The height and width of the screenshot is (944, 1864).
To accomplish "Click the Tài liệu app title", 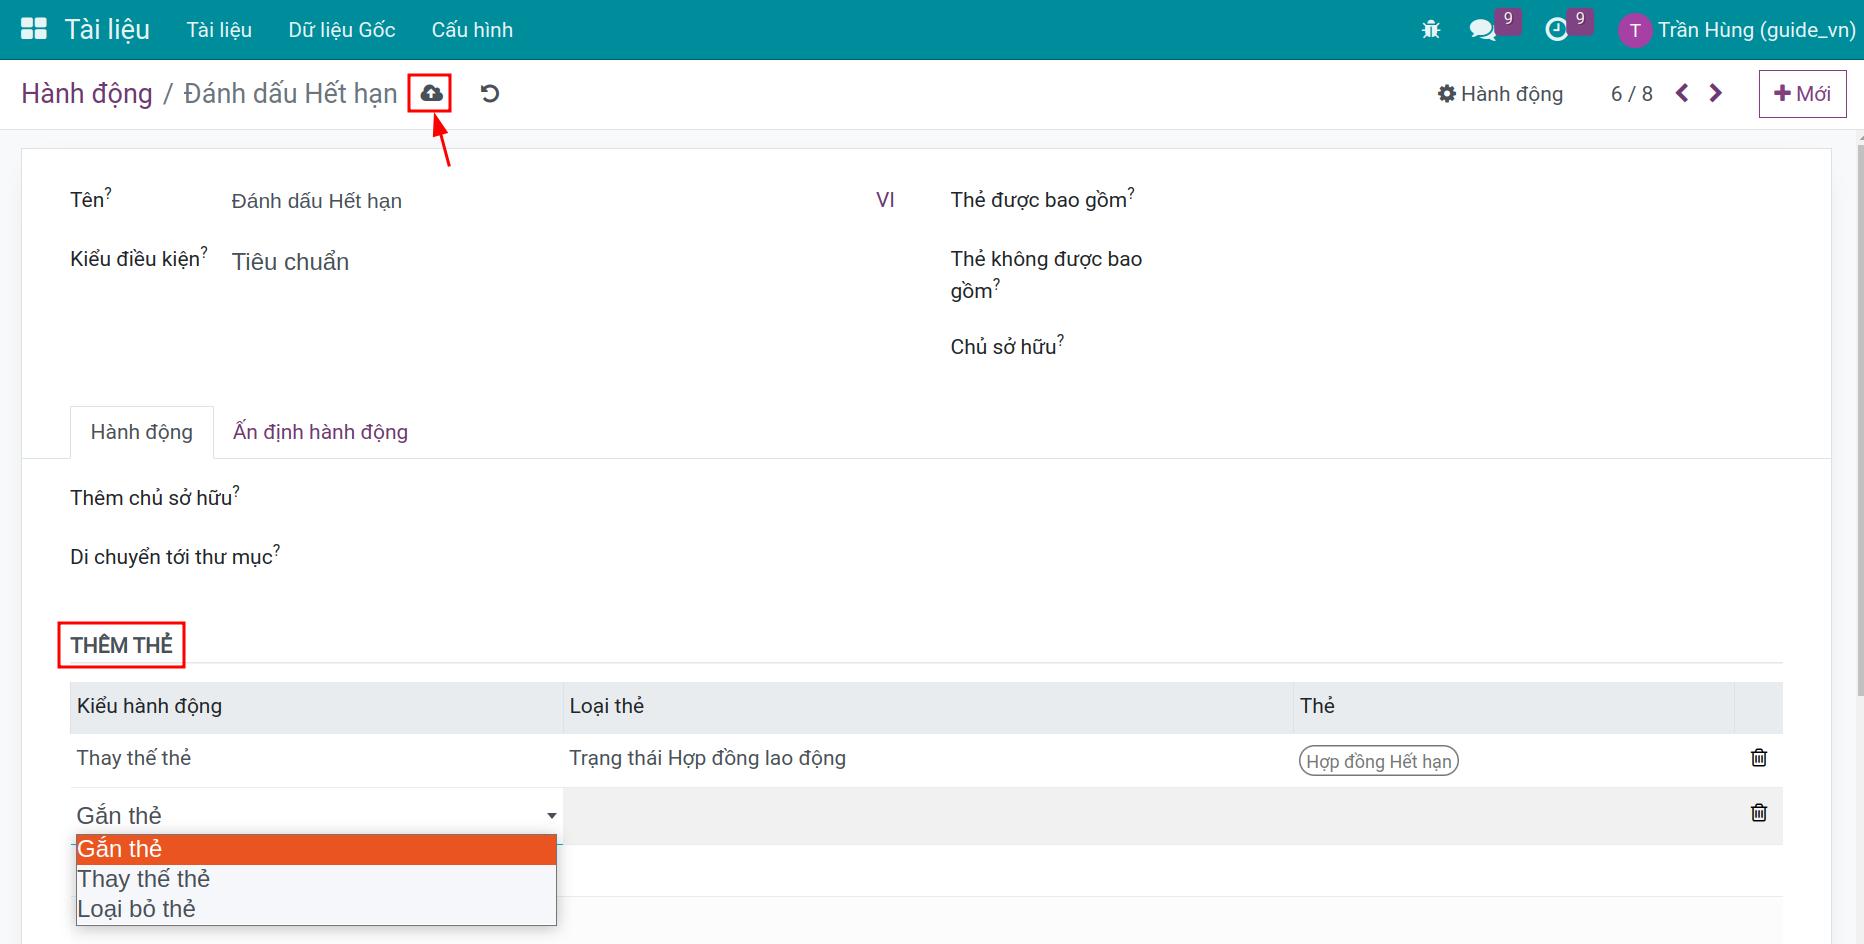I will pyautogui.click(x=107, y=29).
